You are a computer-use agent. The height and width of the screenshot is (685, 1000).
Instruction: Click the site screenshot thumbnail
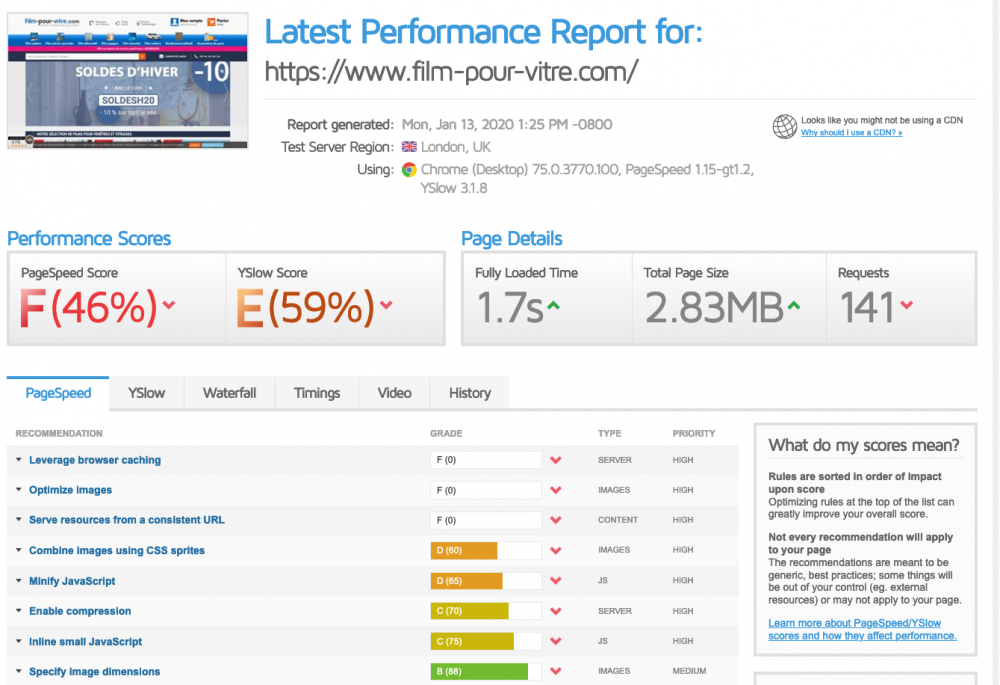128,80
